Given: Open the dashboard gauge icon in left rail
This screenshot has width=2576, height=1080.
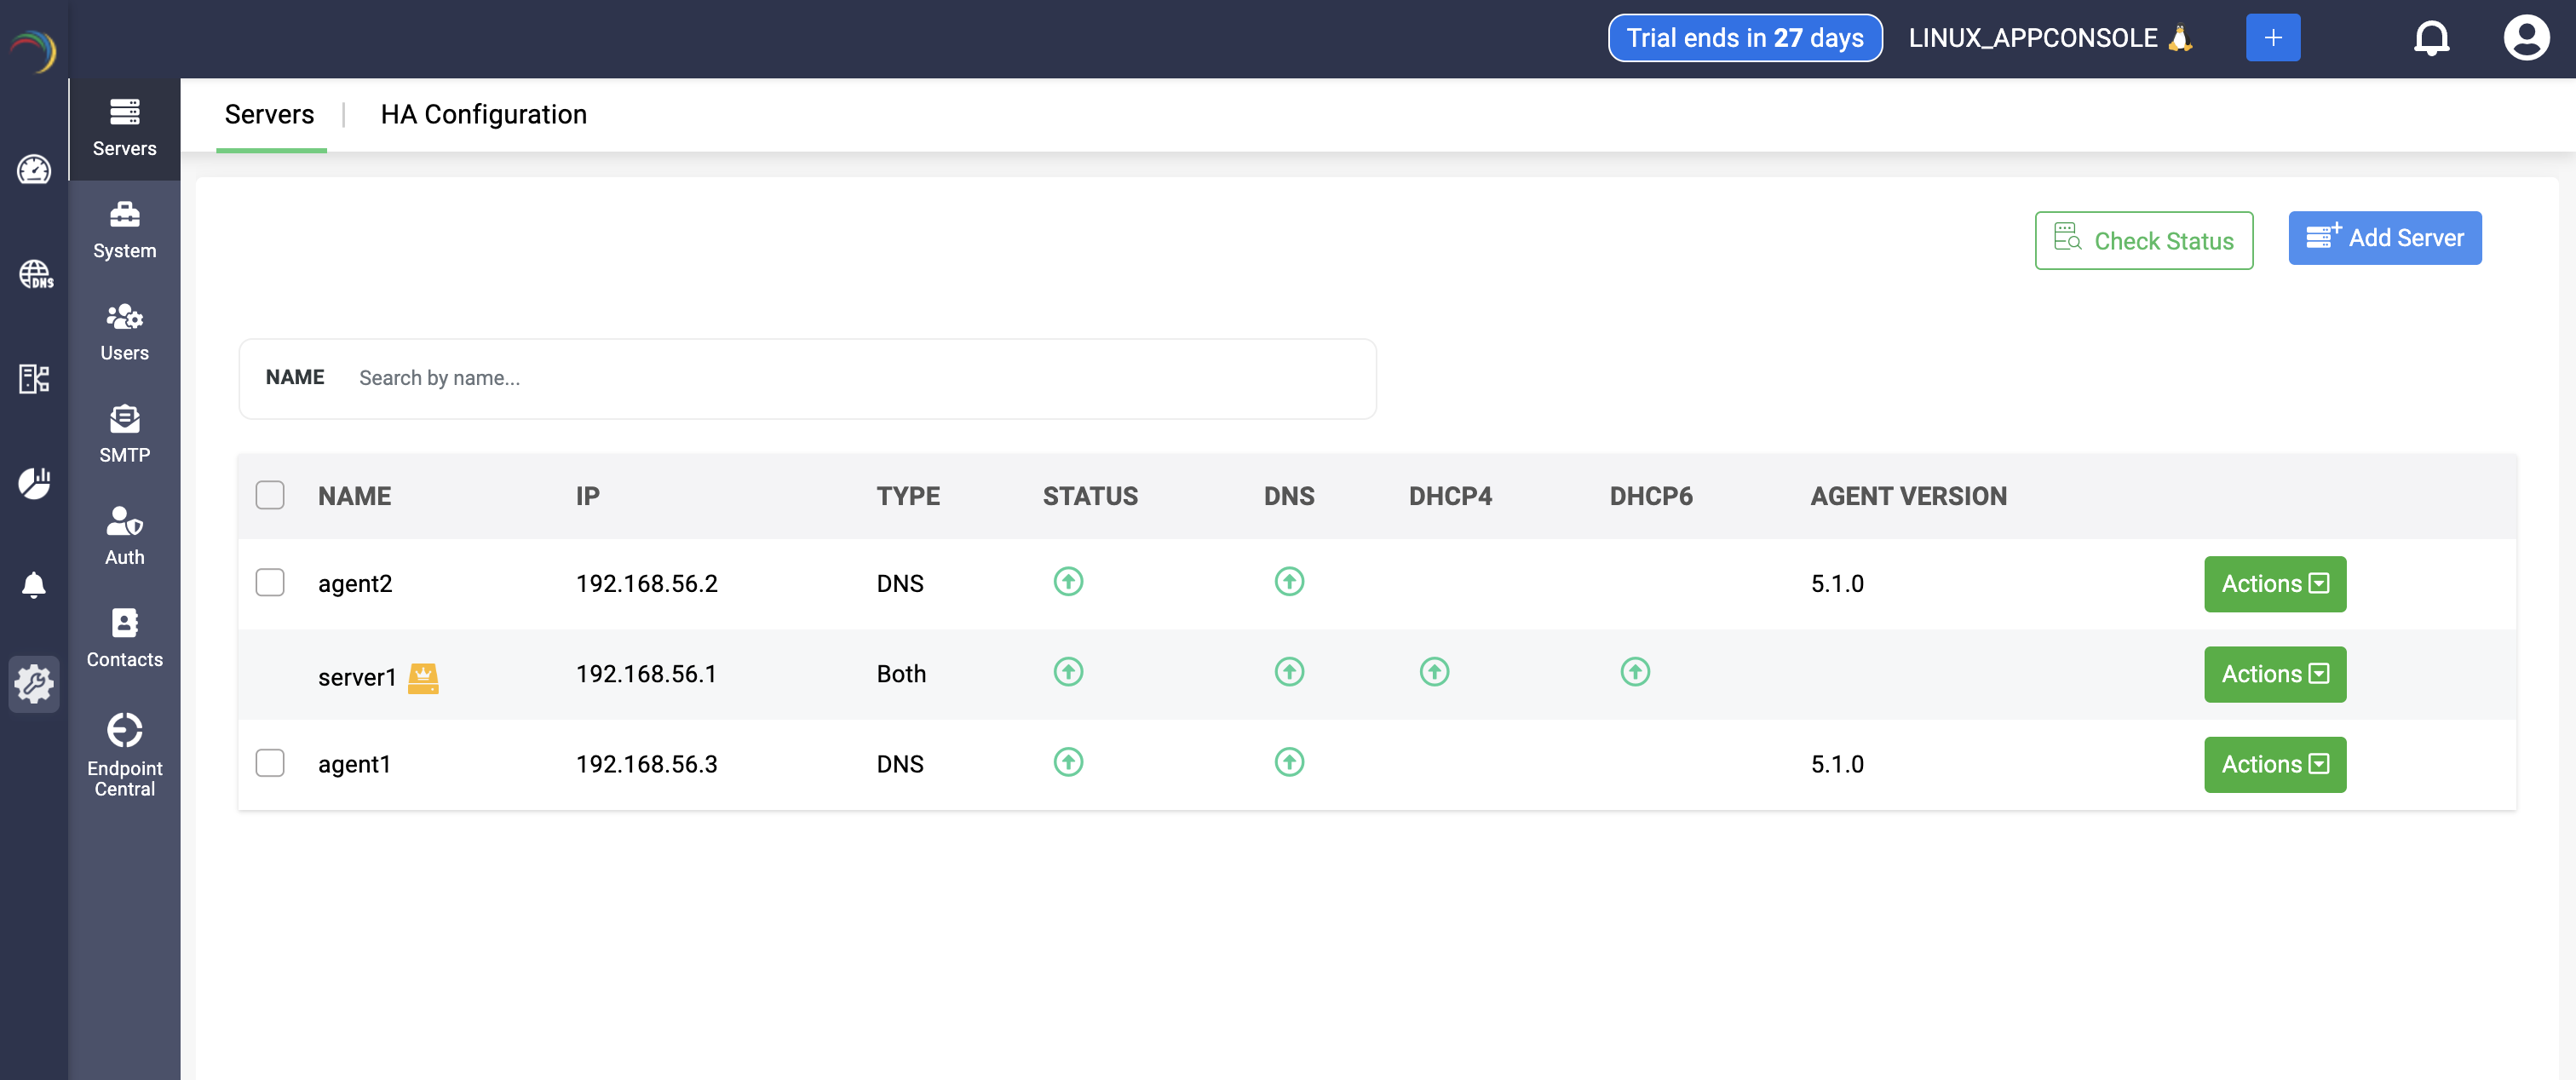Looking at the screenshot, I should pos(34,169).
